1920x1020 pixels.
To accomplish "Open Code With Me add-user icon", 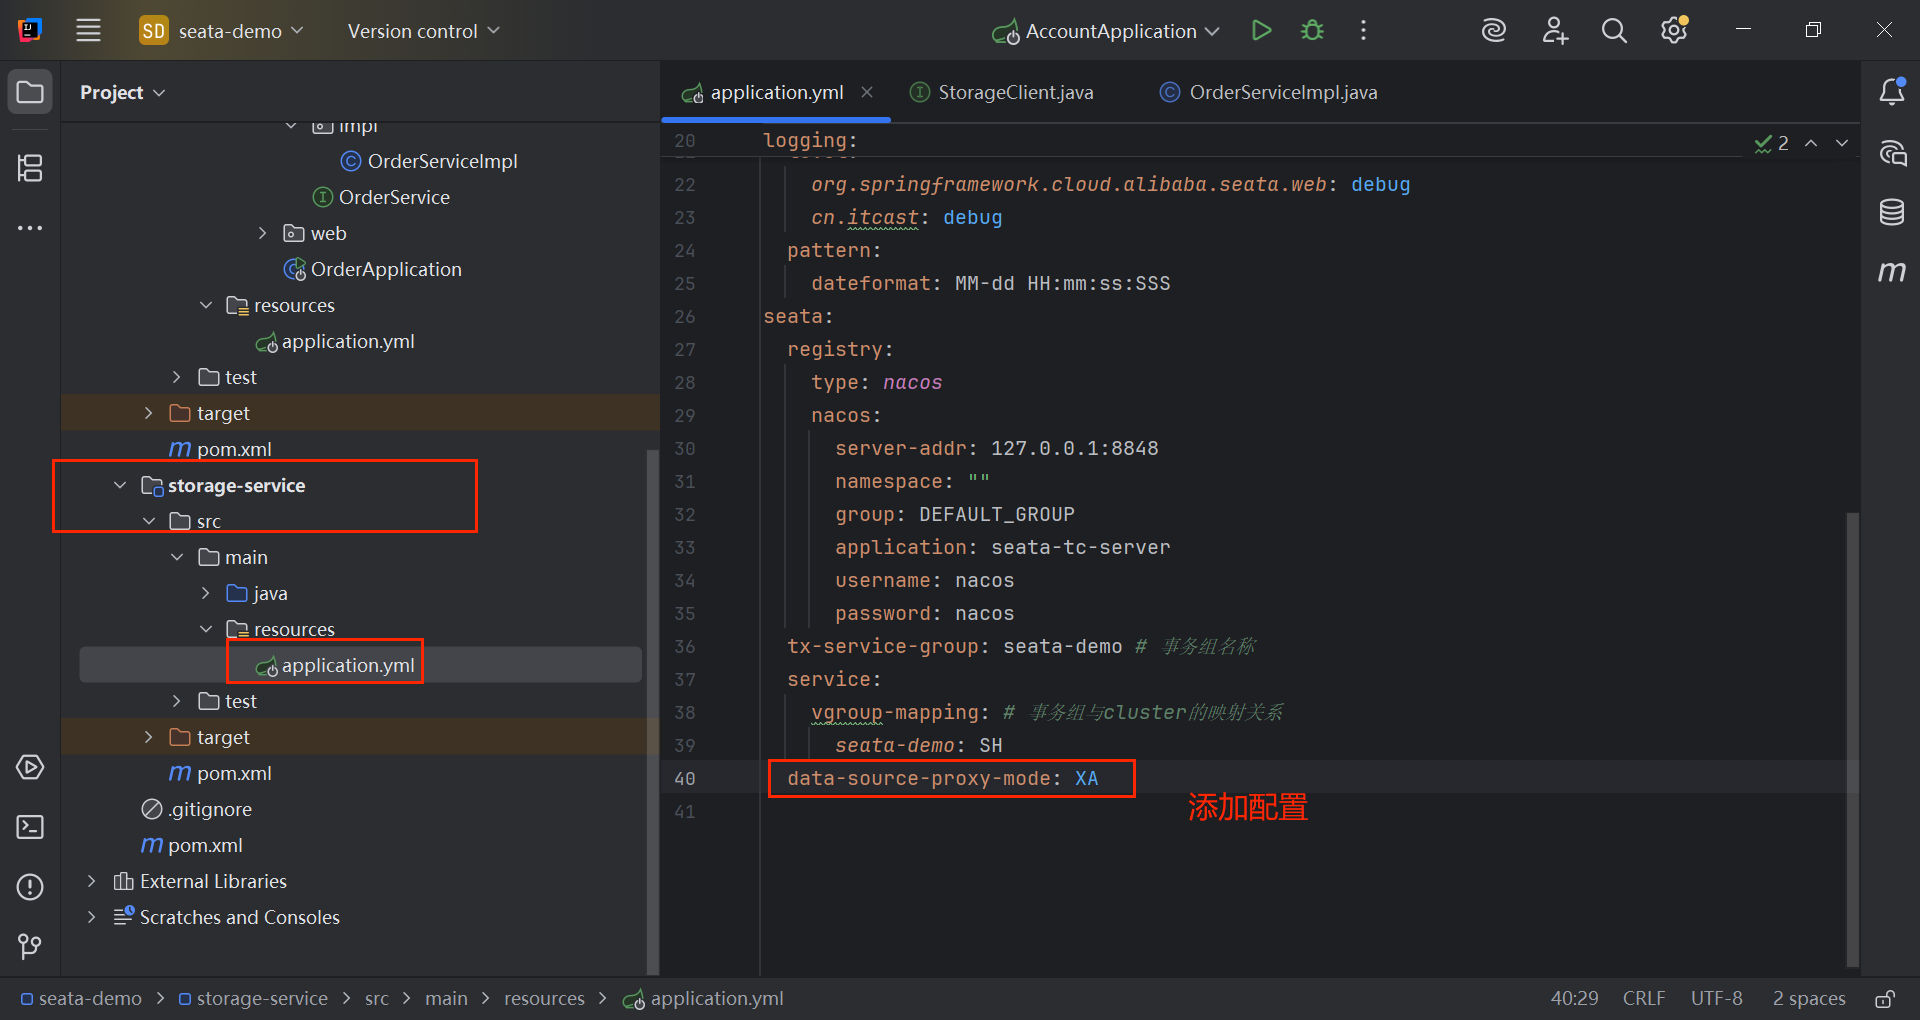I will [x=1555, y=31].
